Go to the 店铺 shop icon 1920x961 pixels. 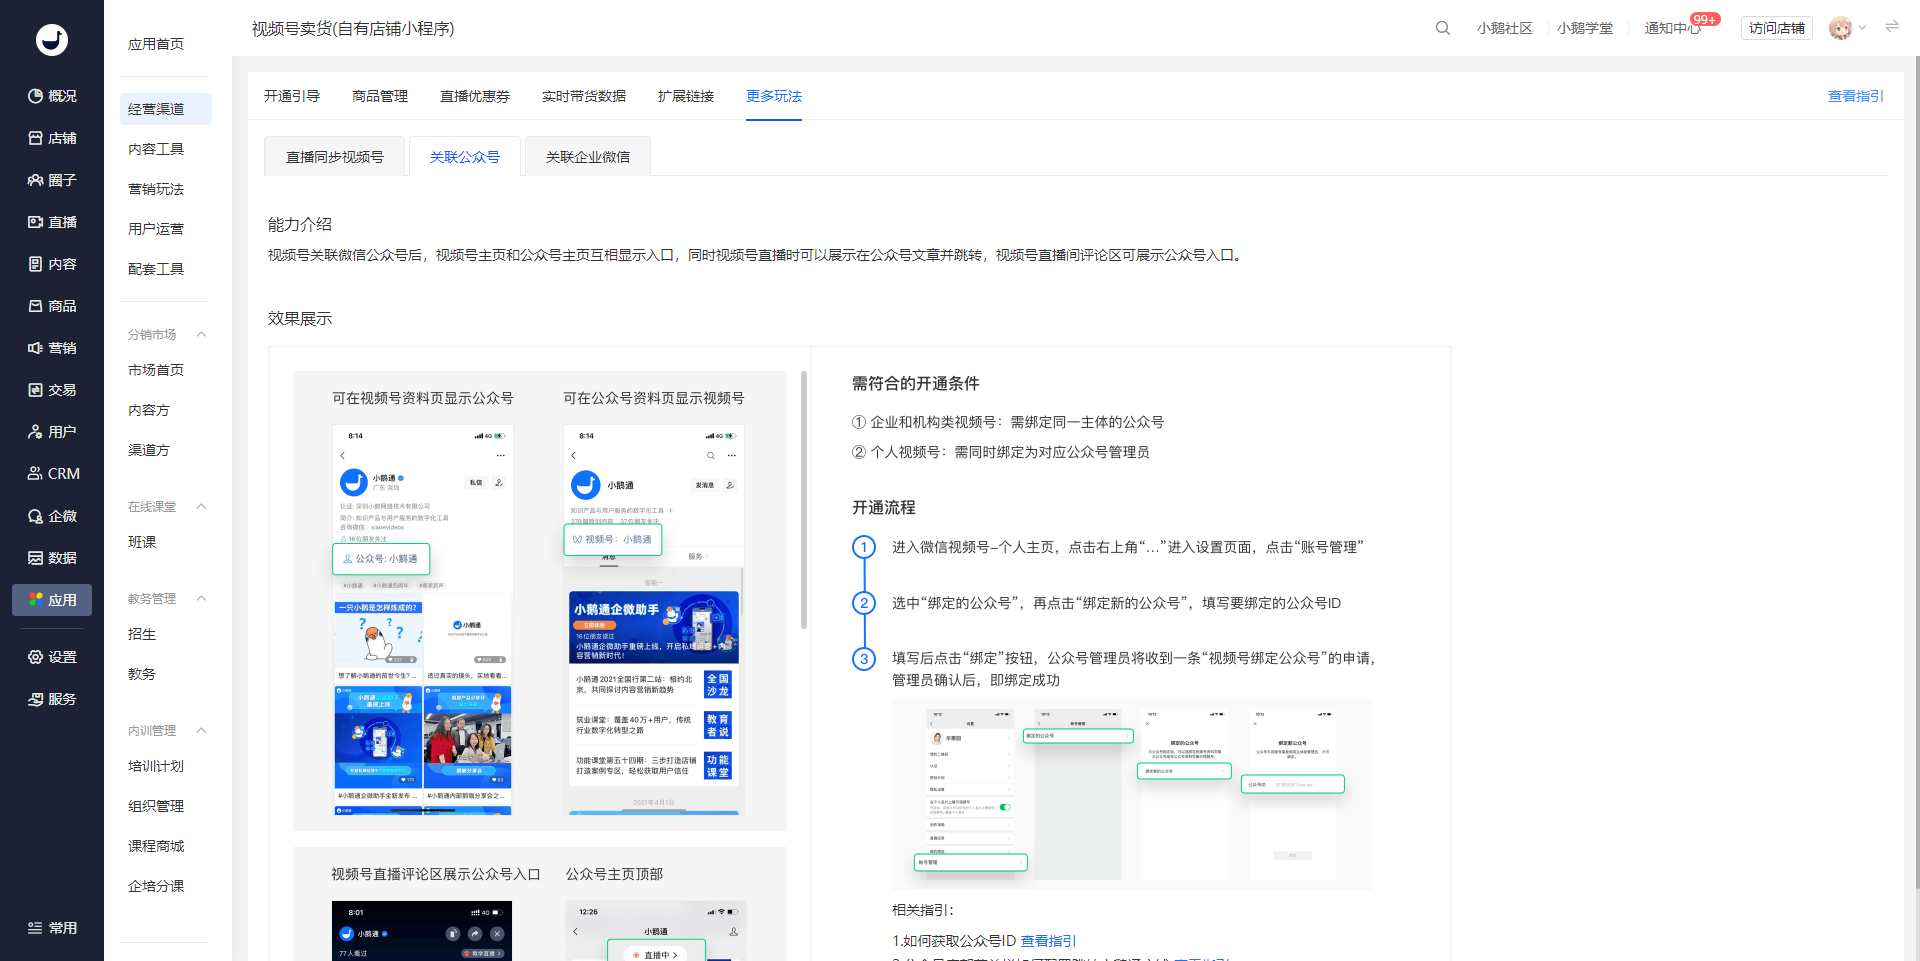tap(36, 138)
